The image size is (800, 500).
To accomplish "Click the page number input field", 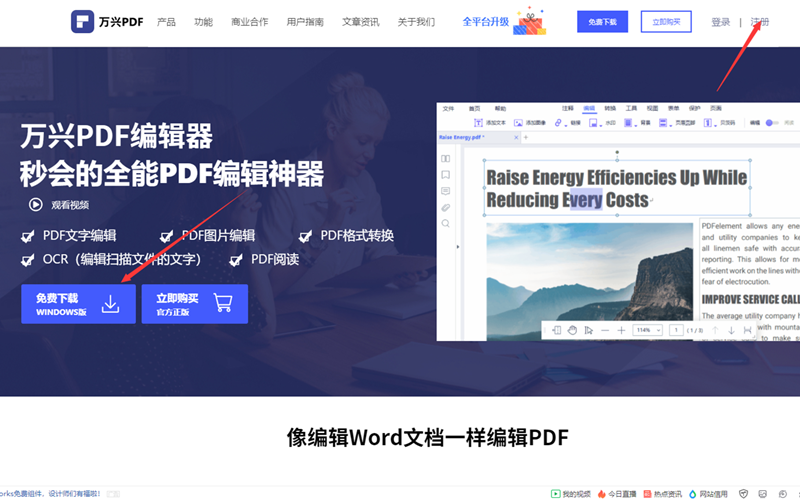I will coord(677,330).
